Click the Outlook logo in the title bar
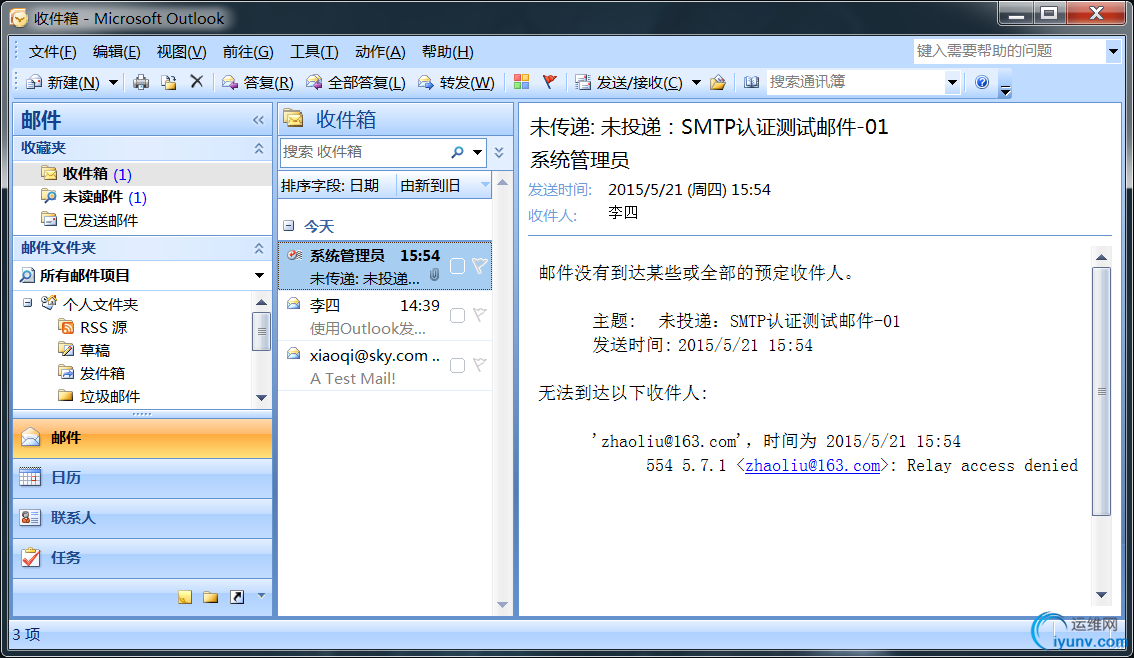 click(x=18, y=17)
